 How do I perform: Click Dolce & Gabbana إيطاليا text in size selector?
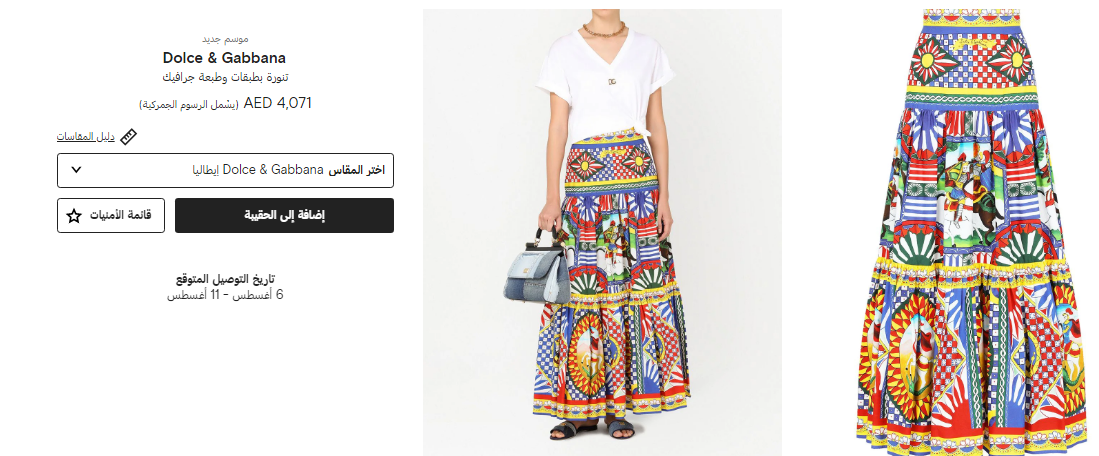click(x=258, y=170)
